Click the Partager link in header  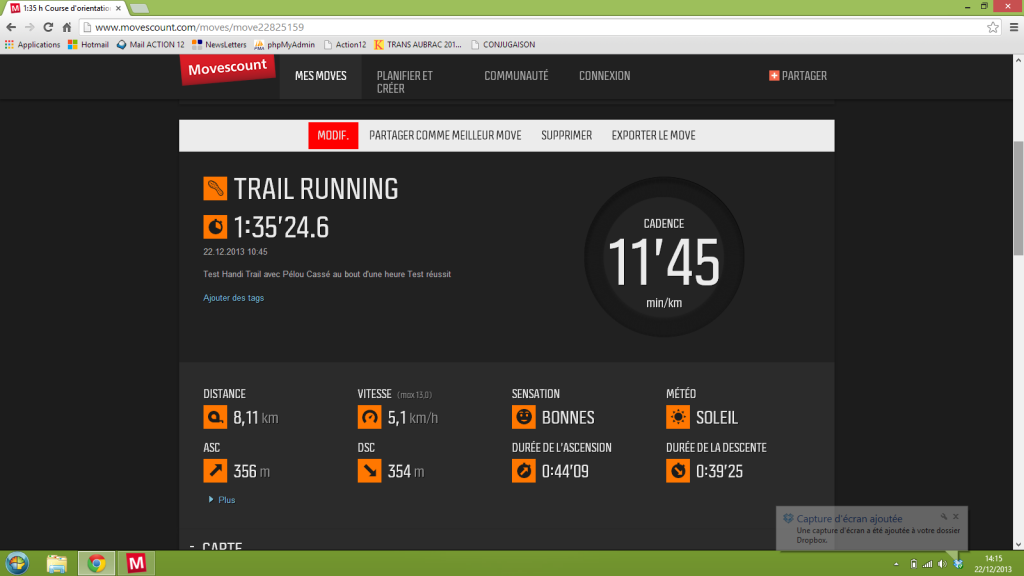[805, 76]
